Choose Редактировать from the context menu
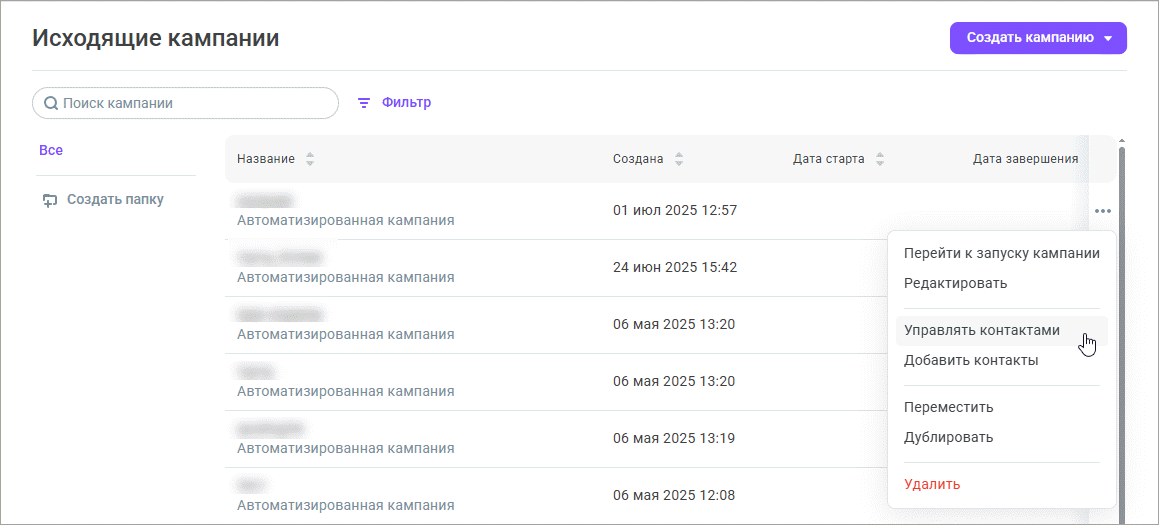This screenshot has width=1159, height=525. click(955, 283)
